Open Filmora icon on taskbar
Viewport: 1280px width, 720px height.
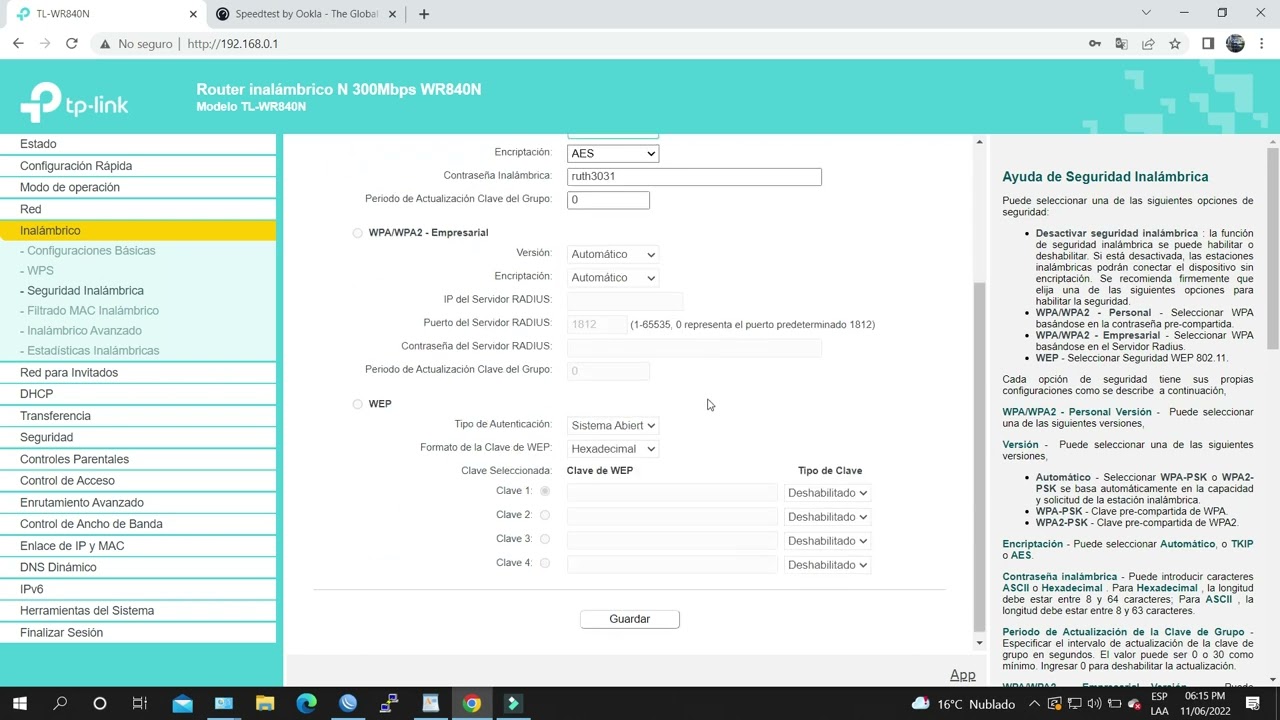(513, 704)
